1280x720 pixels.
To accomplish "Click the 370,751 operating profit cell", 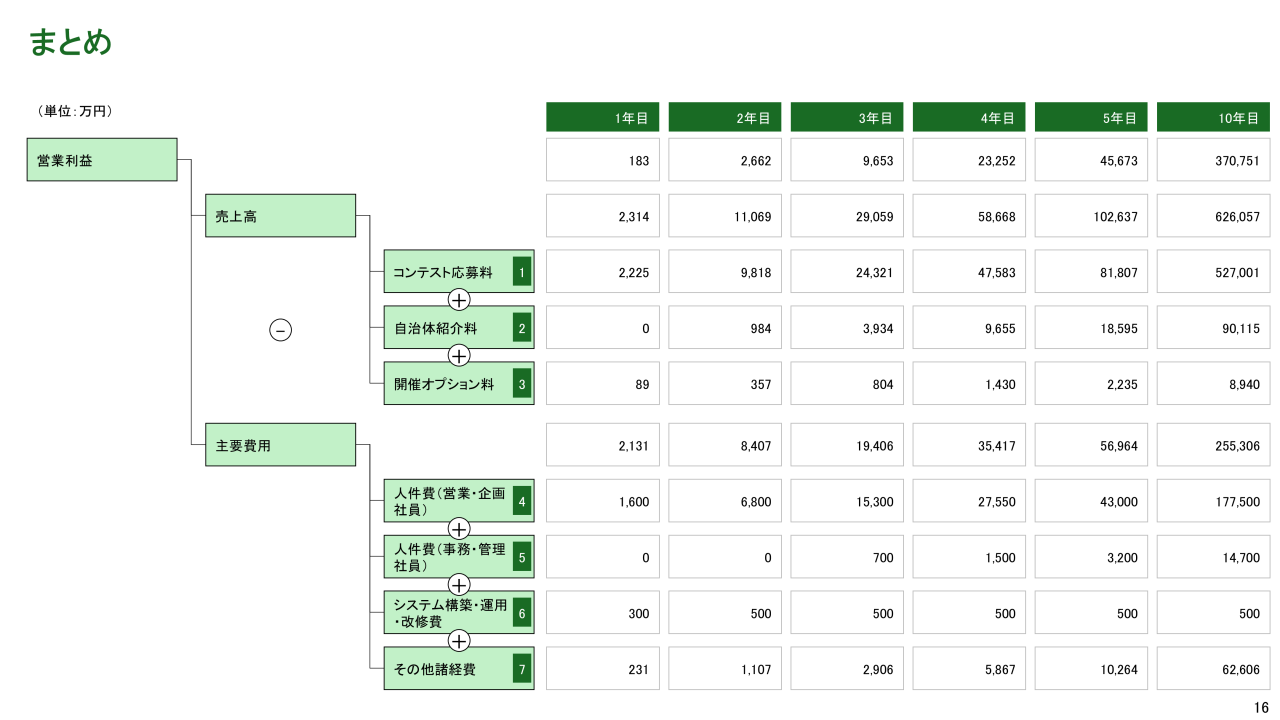I will [x=1213, y=160].
